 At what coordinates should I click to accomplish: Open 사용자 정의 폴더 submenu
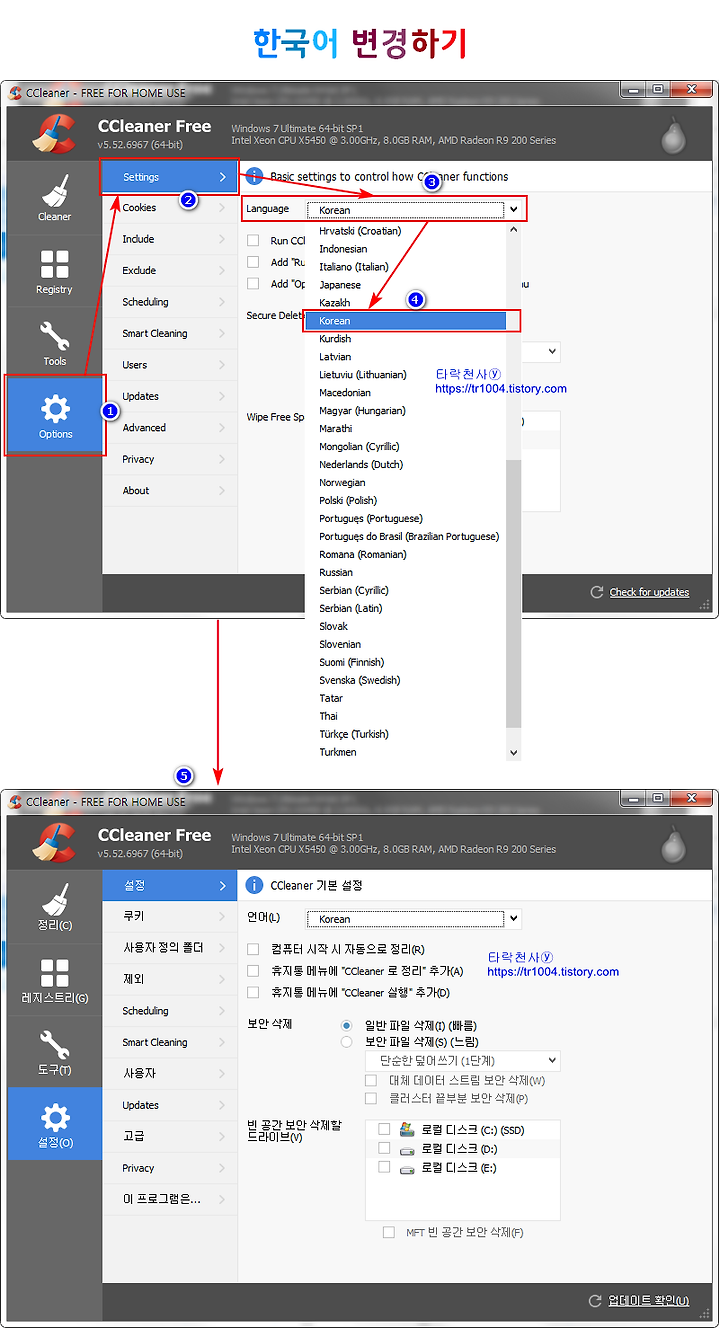click(x=170, y=948)
